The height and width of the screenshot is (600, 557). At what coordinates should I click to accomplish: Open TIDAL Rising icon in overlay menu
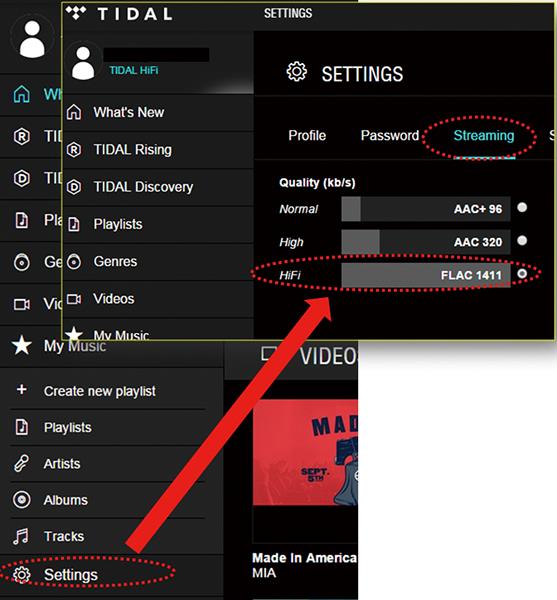(74, 150)
